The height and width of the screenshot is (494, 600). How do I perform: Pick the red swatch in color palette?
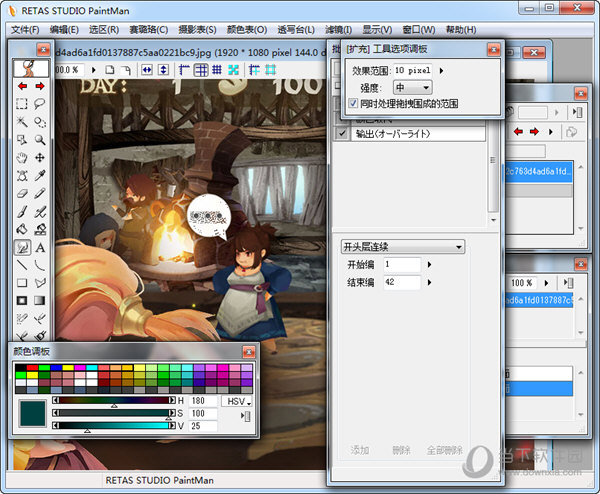pyautogui.click(x=33, y=368)
